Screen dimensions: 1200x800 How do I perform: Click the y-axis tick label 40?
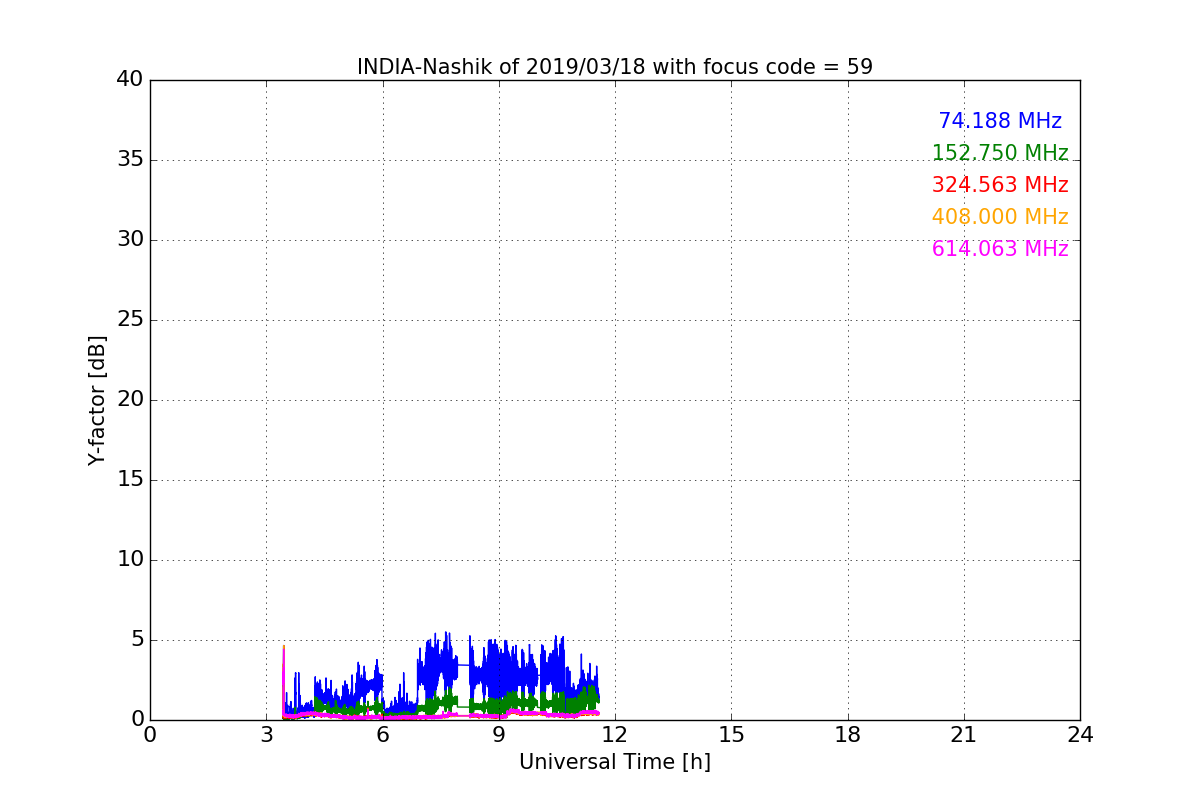(130, 80)
